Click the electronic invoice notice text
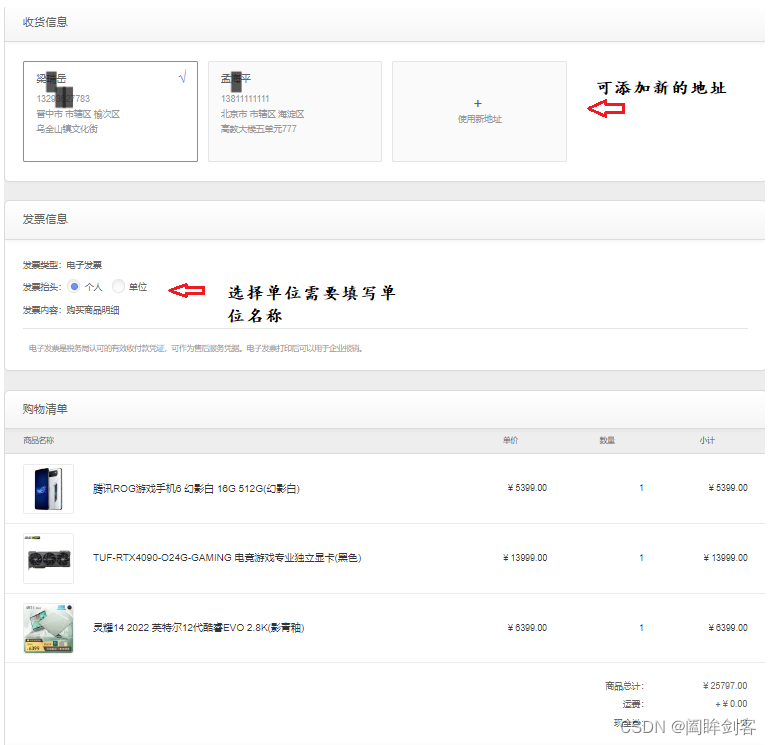772x745 pixels. tap(196, 349)
